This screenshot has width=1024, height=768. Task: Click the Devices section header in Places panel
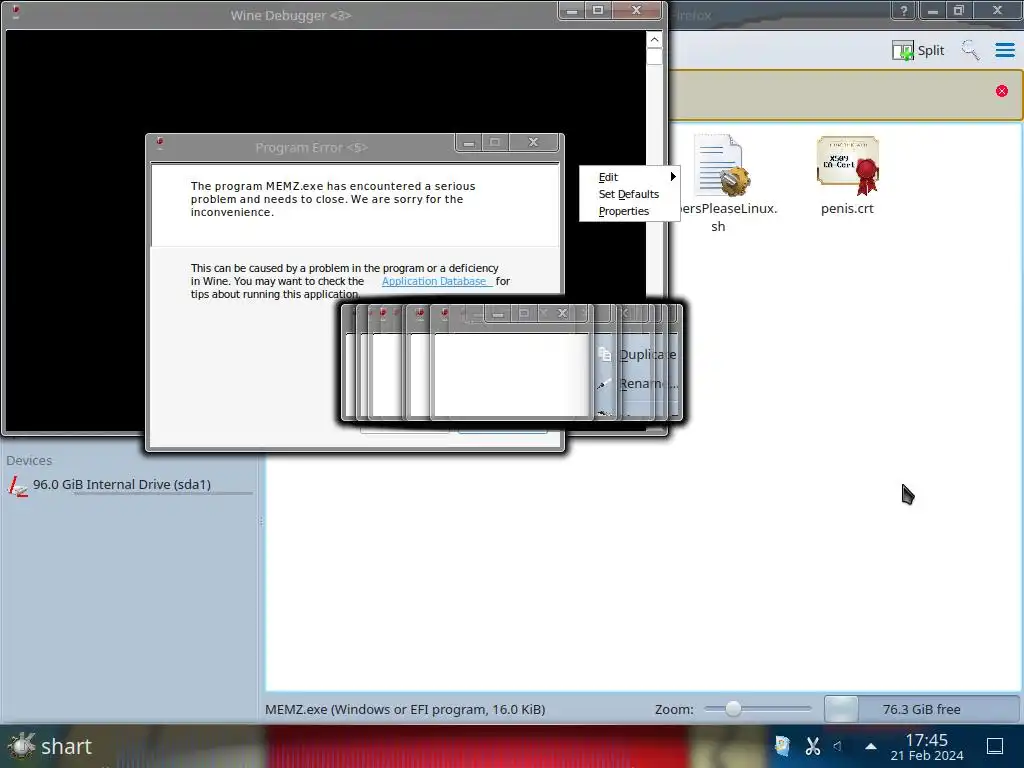click(x=29, y=460)
